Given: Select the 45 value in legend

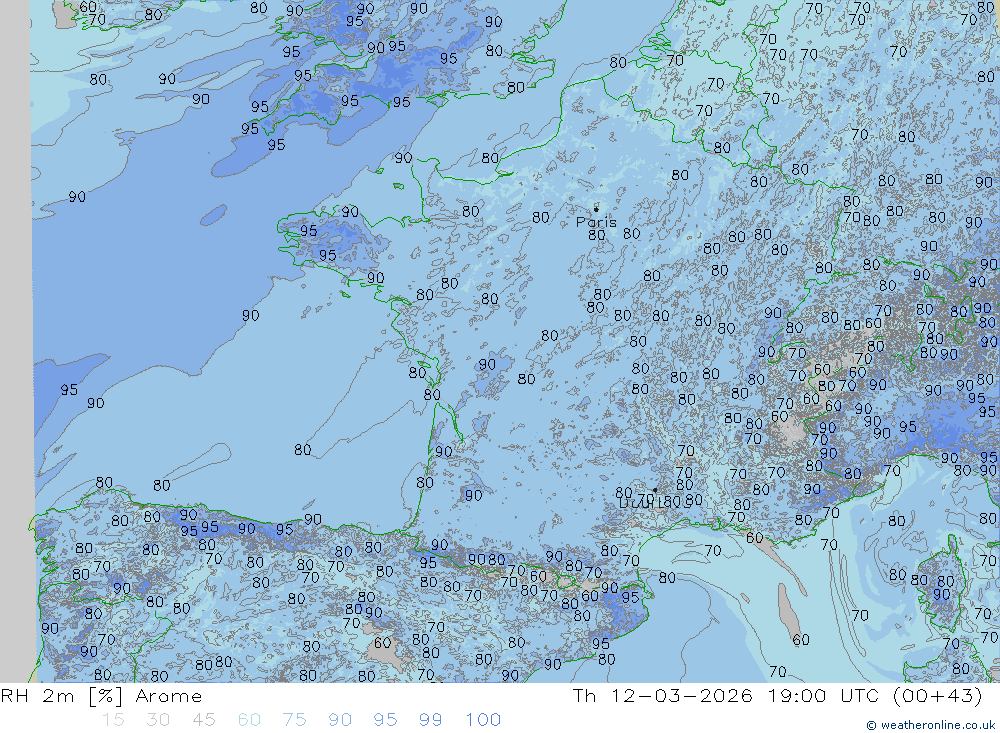Looking at the screenshot, I should [203, 719].
